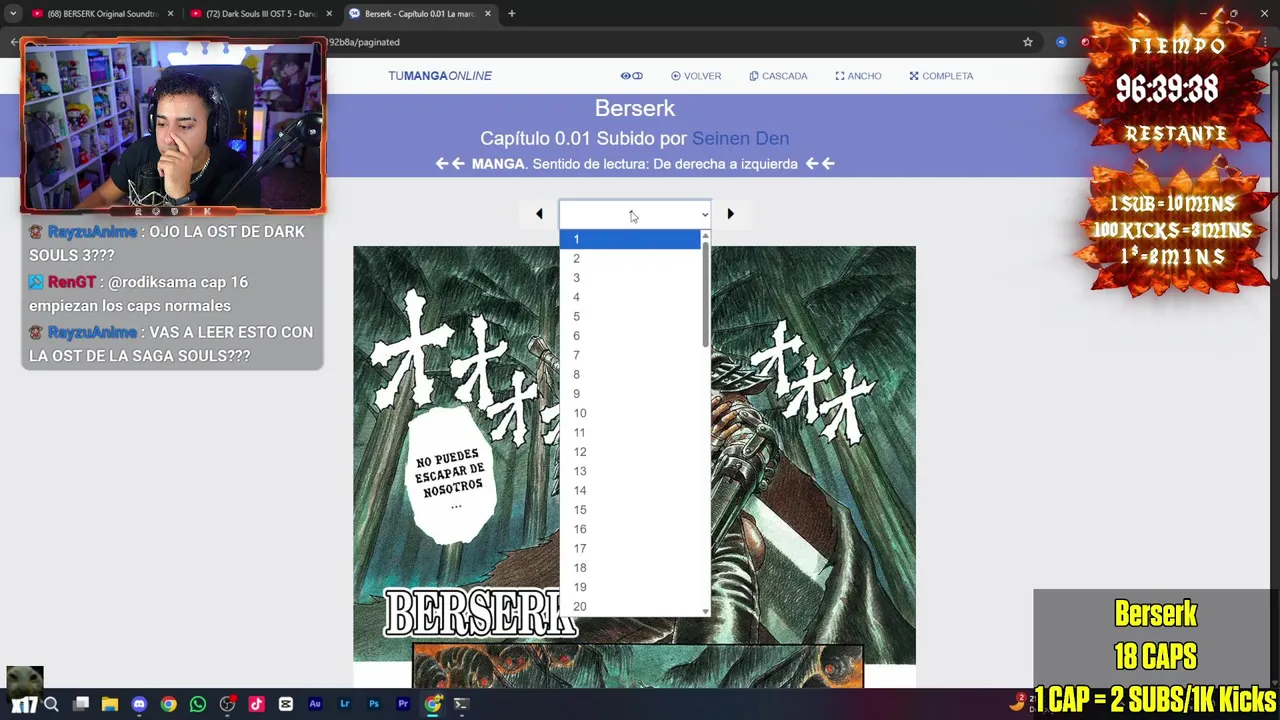The image size is (1280, 720).
Task: Switch to active Chrome profile window icon
Action: point(432,704)
